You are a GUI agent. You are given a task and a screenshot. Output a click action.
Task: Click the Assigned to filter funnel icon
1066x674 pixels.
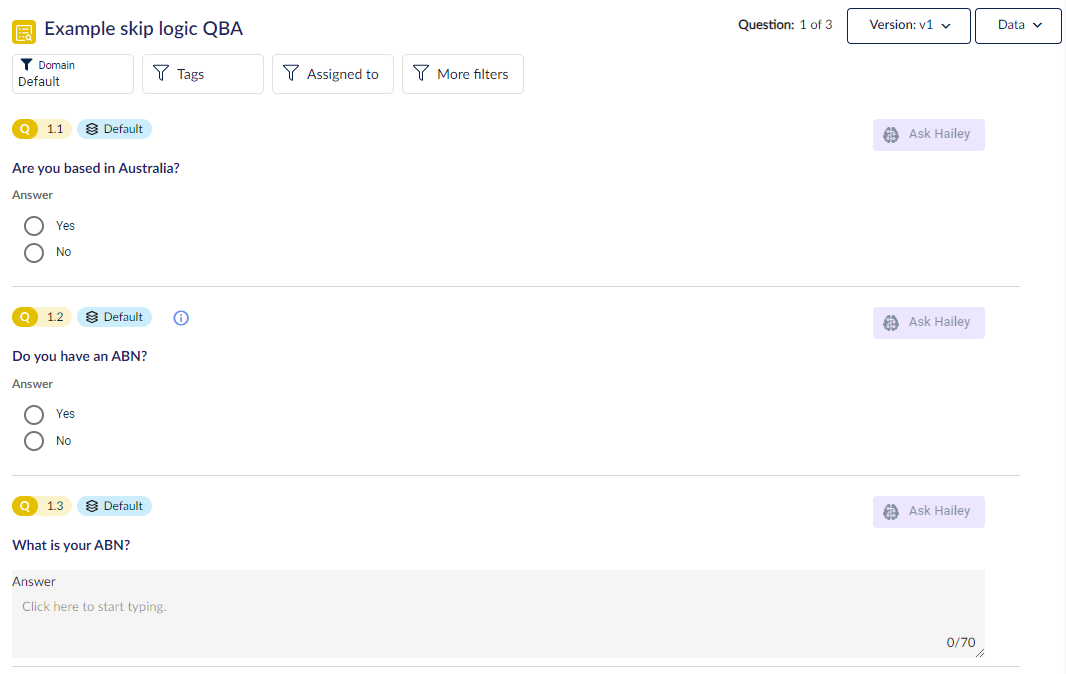tap(291, 73)
